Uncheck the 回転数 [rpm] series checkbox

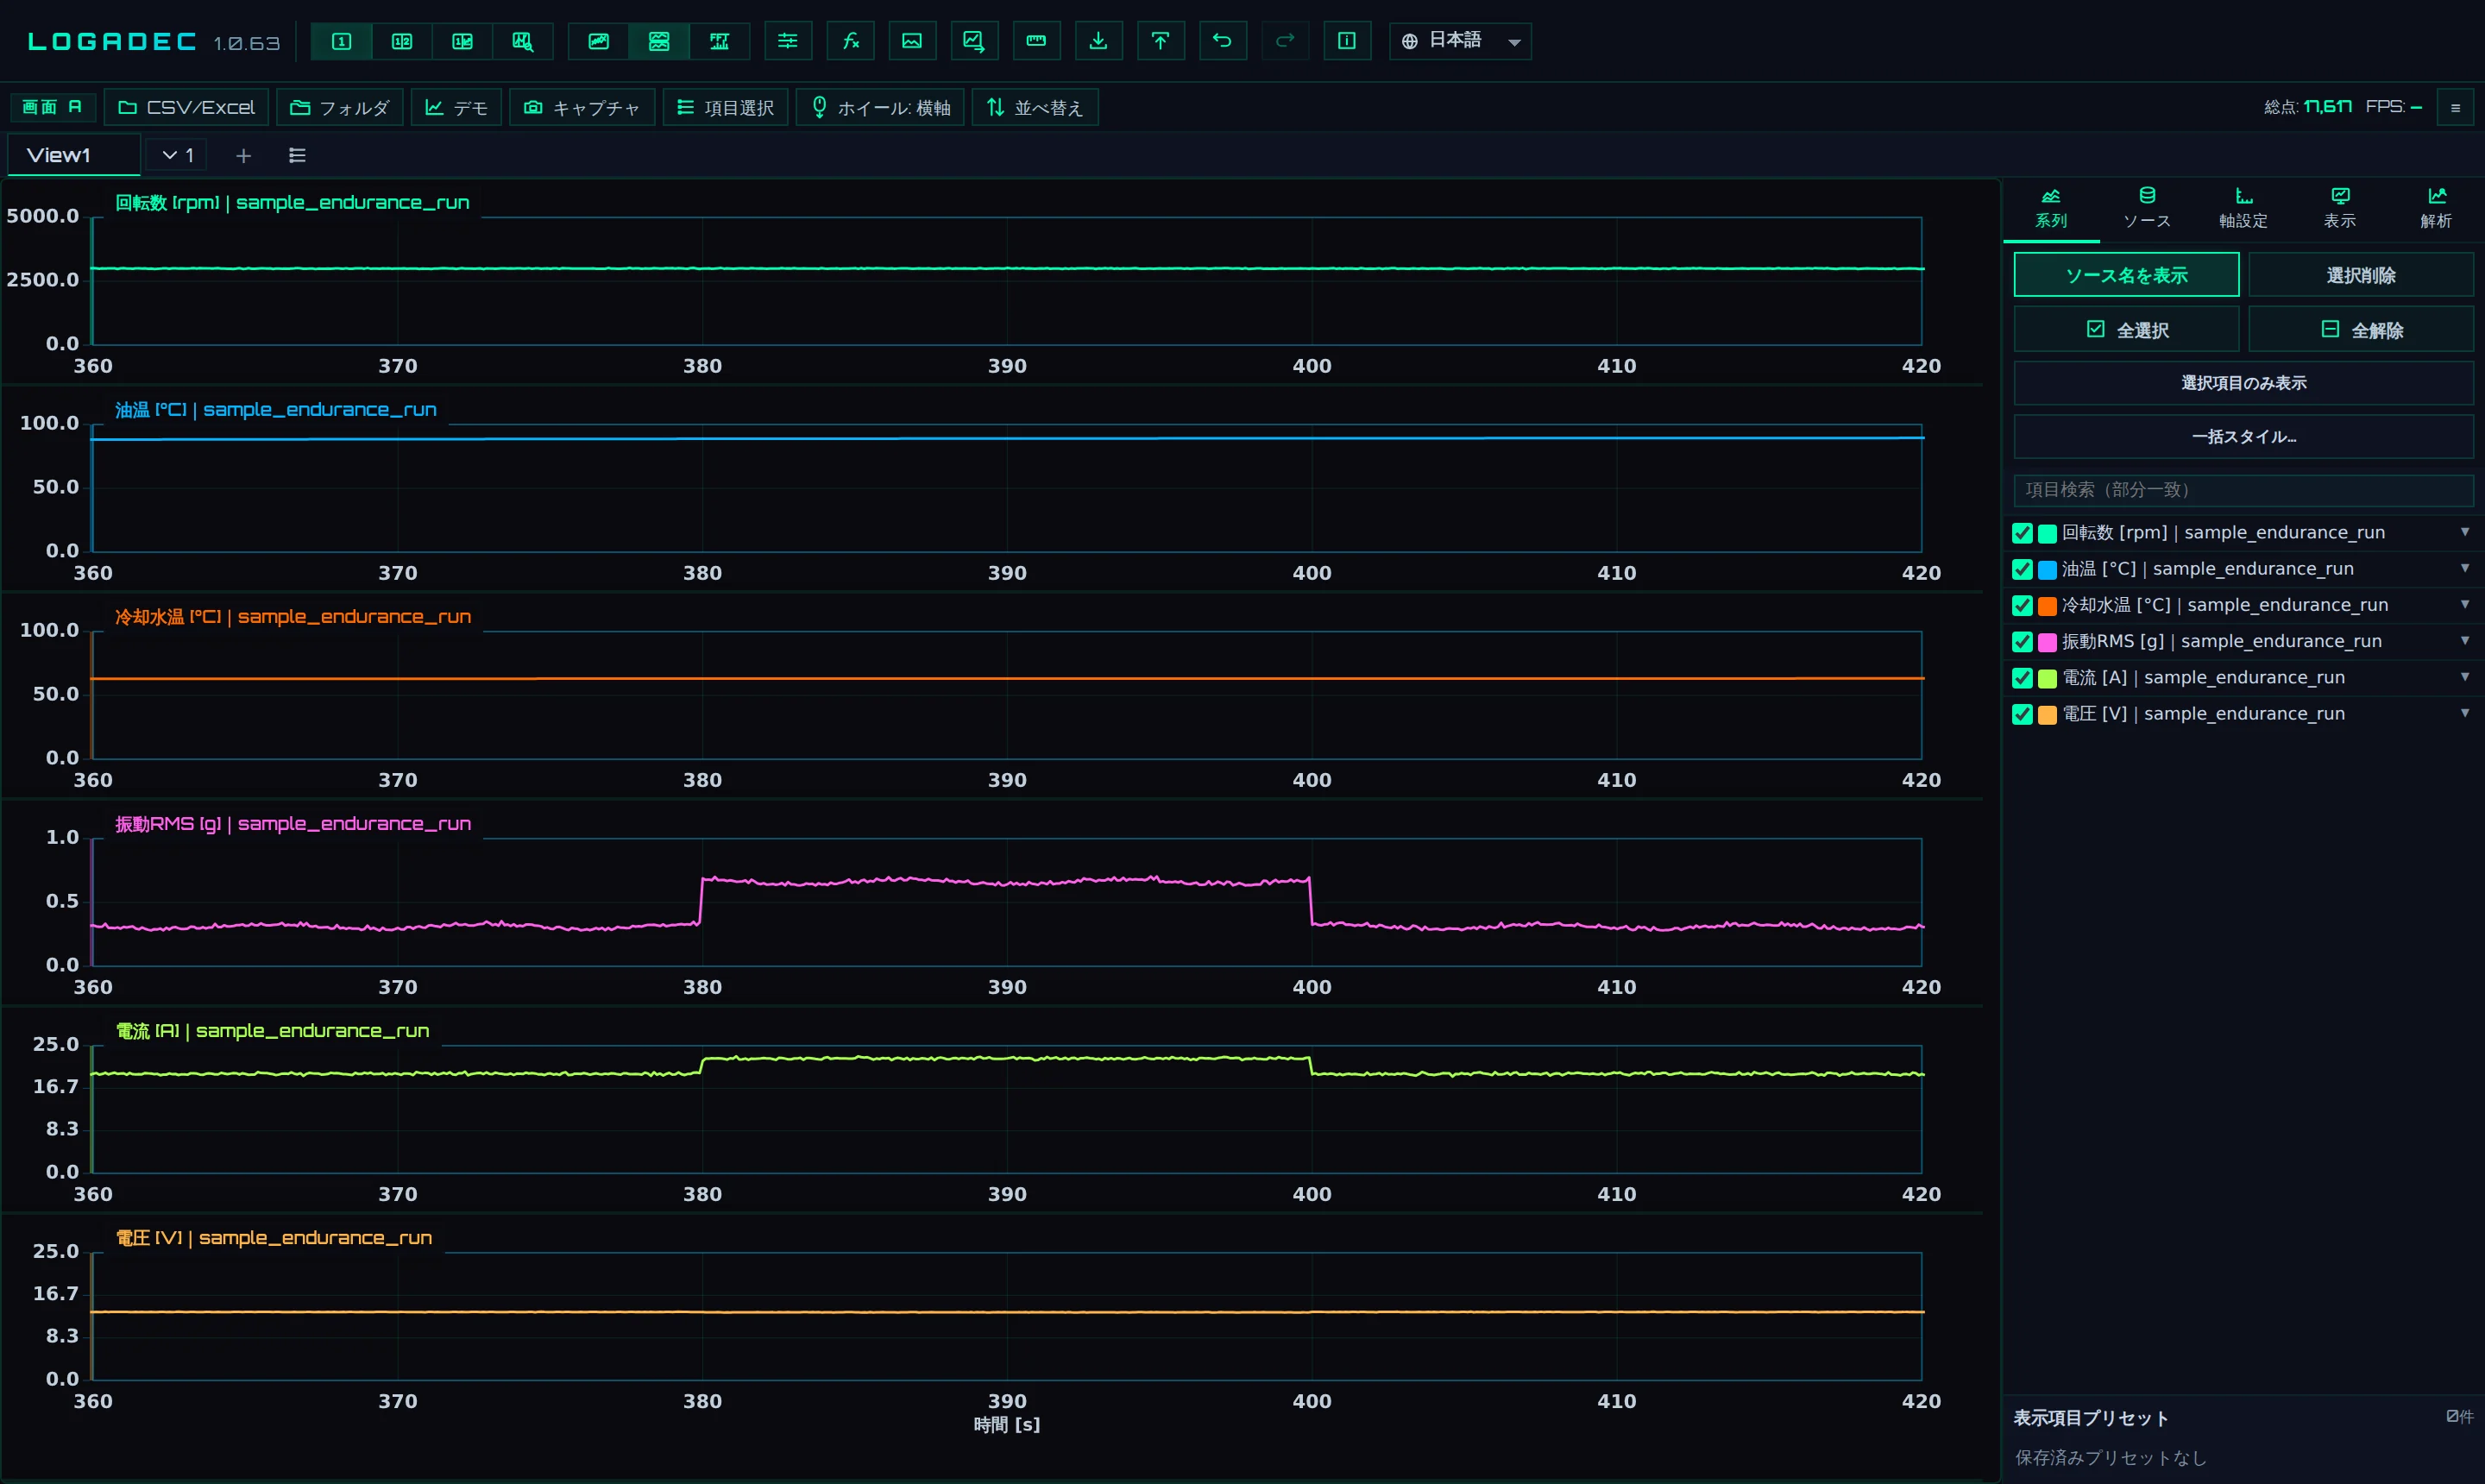pyautogui.click(x=2022, y=533)
